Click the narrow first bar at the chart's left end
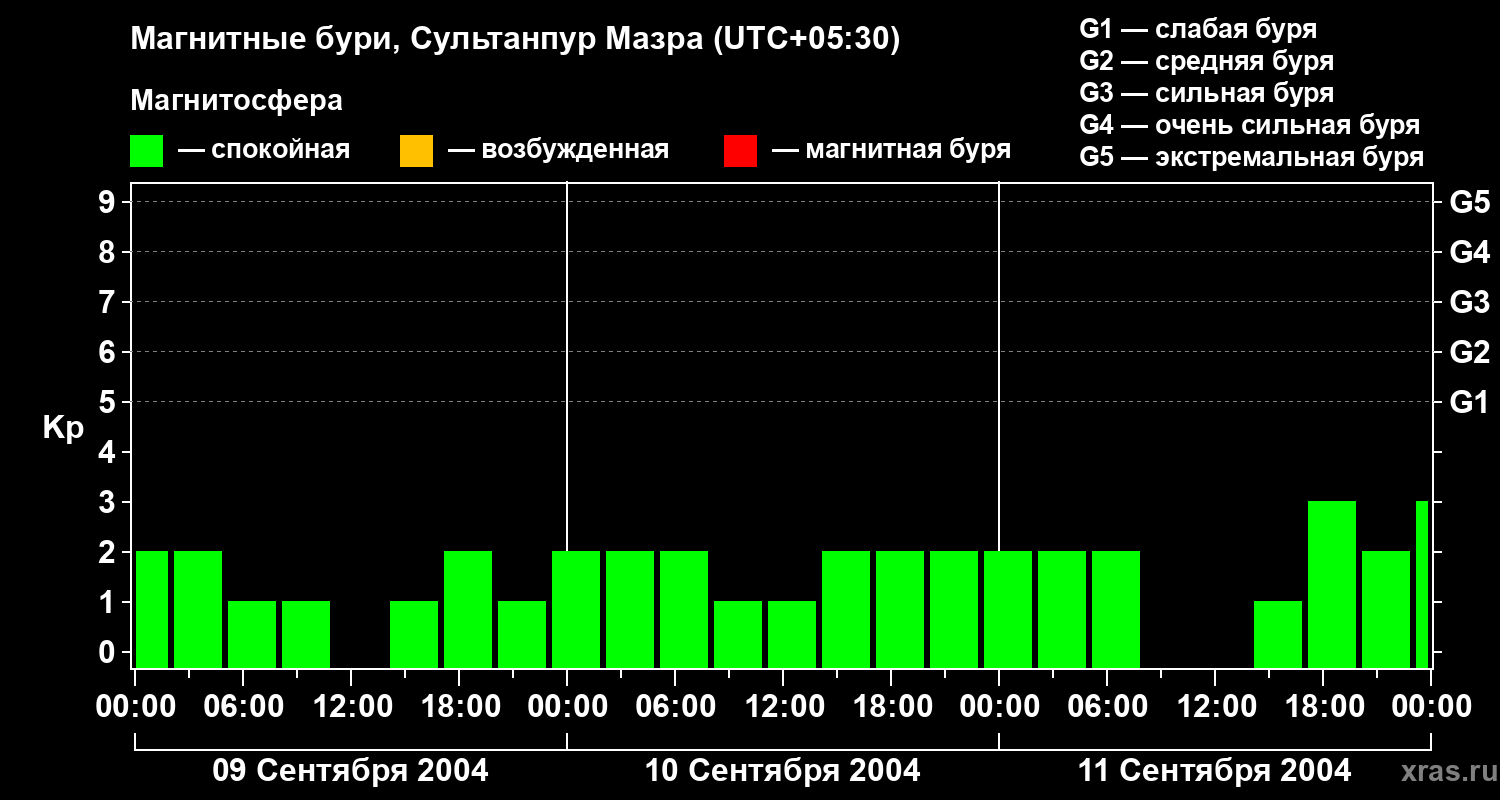Image resolution: width=1500 pixels, height=800 pixels. pyautogui.click(x=152, y=610)
